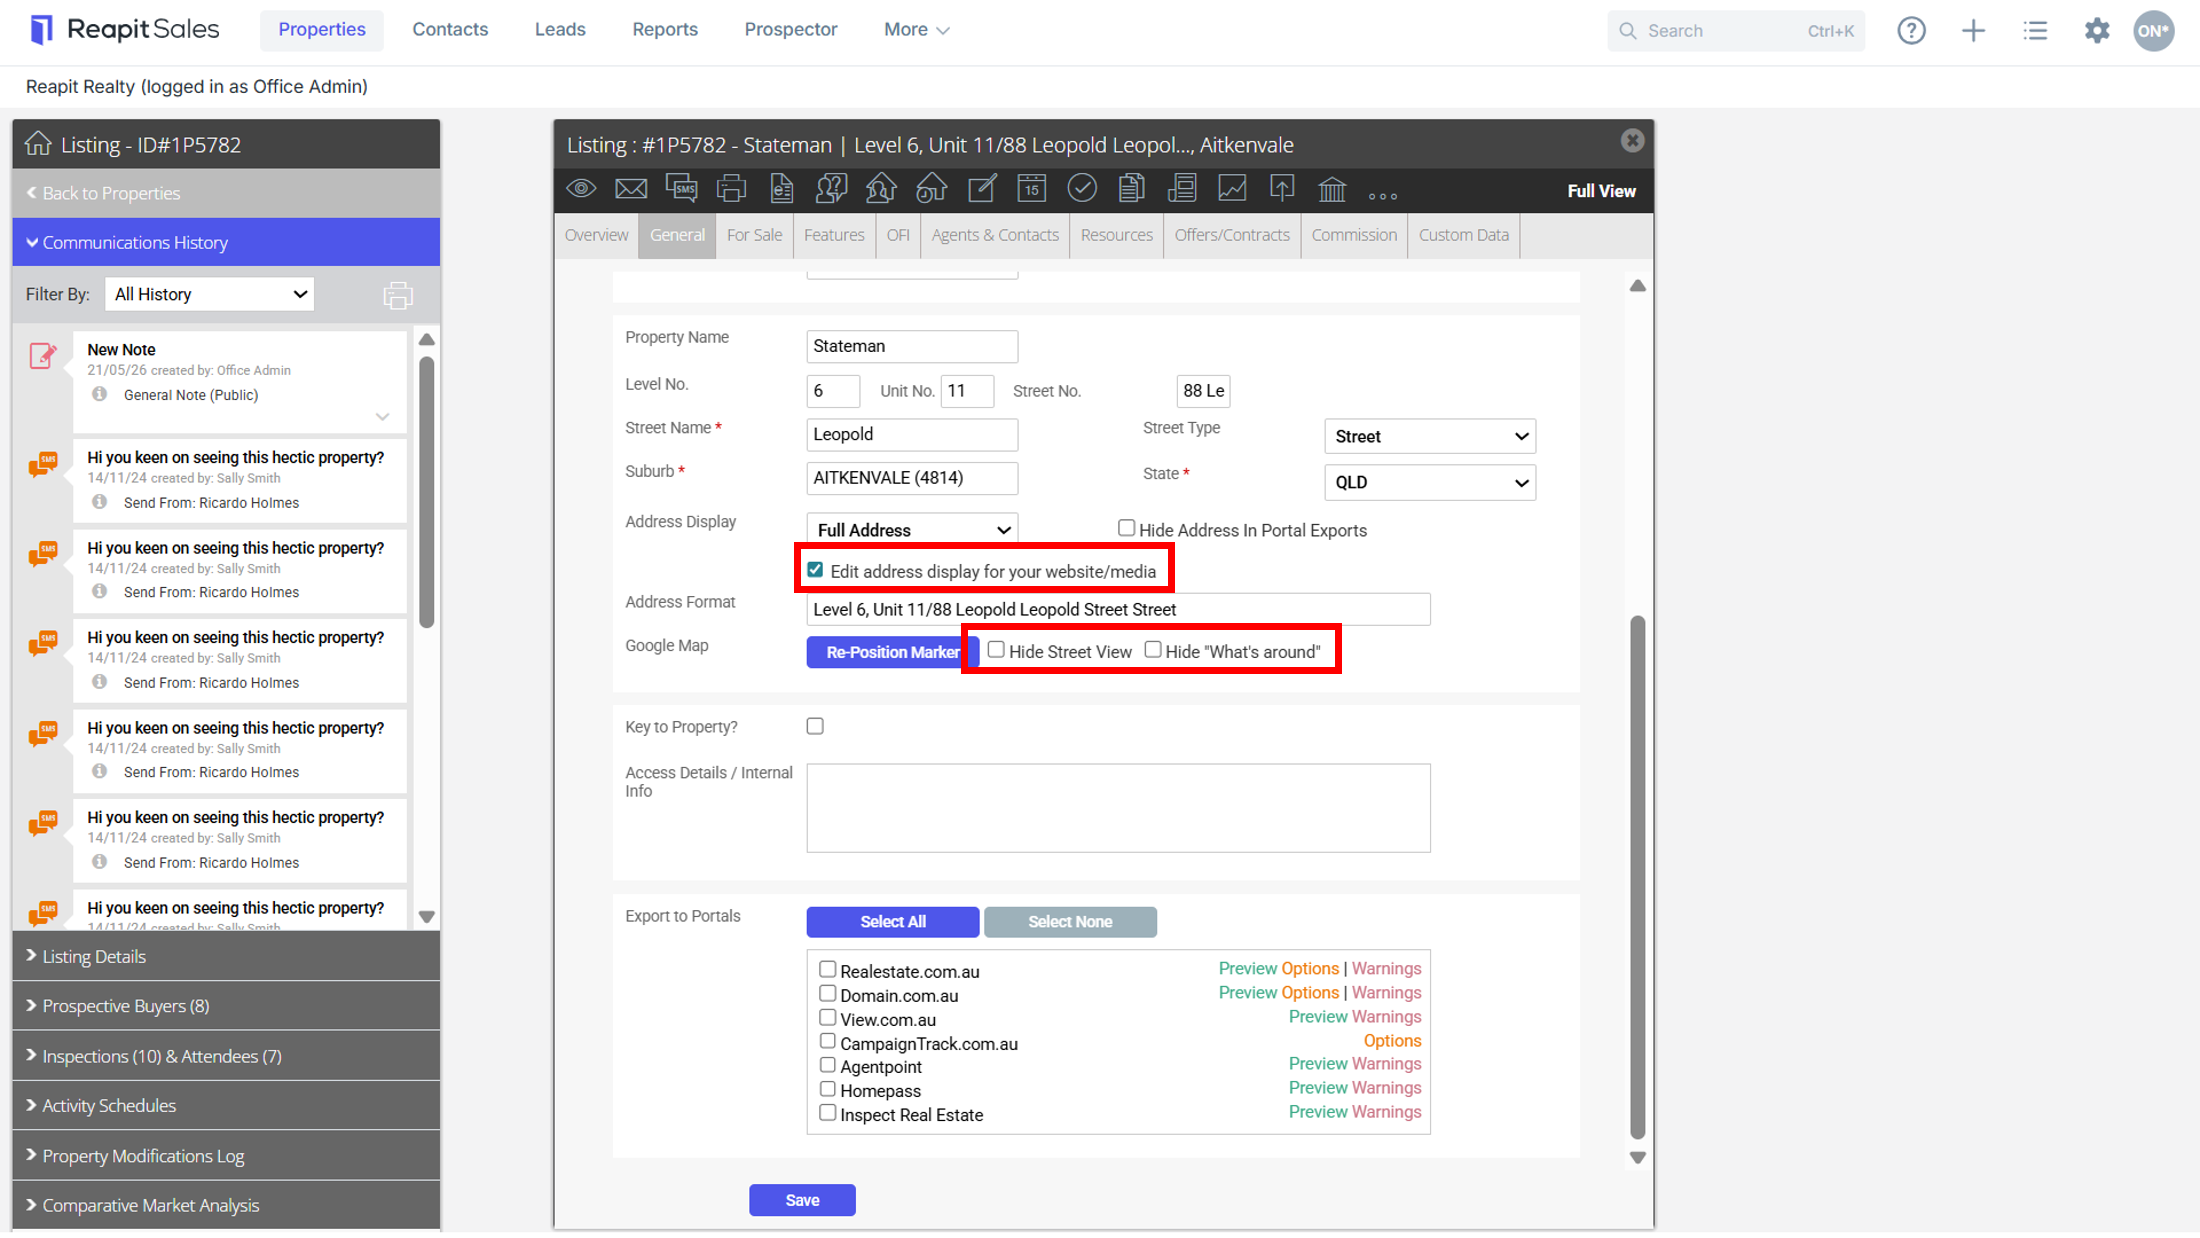This screenshot has height=1238, width=2200.
Task: Open the Street Type dropdown
Action: point(1429,436)
